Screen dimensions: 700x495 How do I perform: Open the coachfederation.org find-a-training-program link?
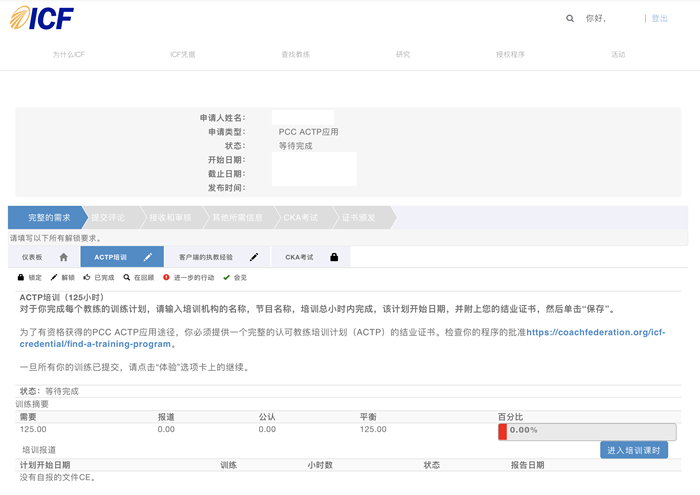[595, 331]
